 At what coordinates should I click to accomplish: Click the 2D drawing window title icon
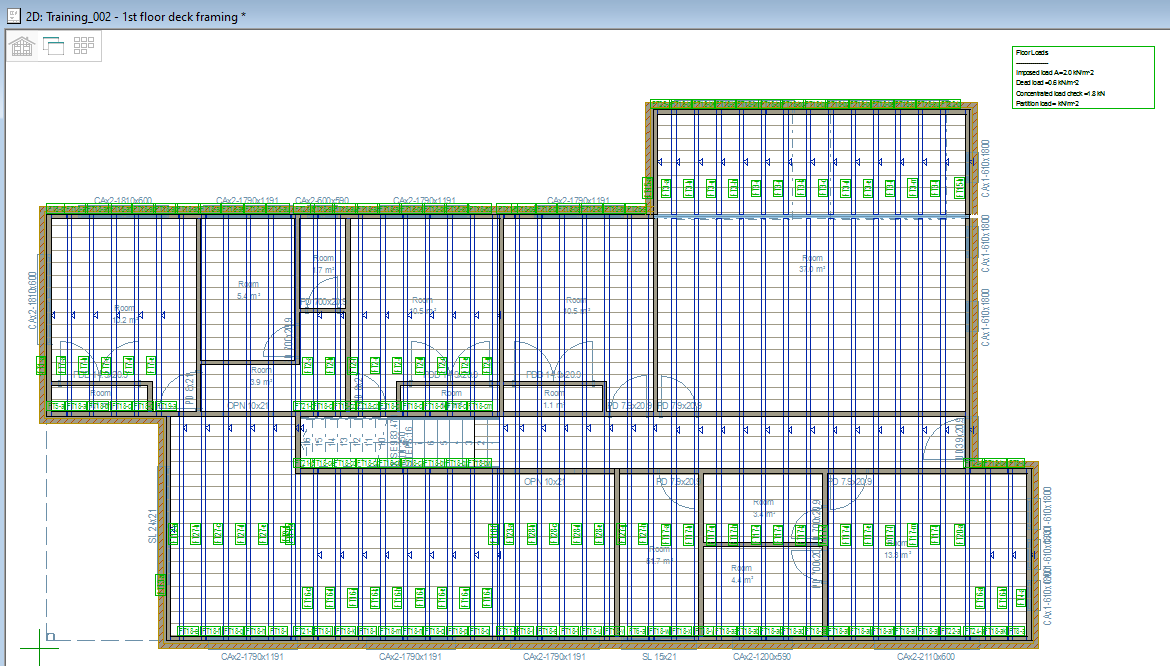12,14
